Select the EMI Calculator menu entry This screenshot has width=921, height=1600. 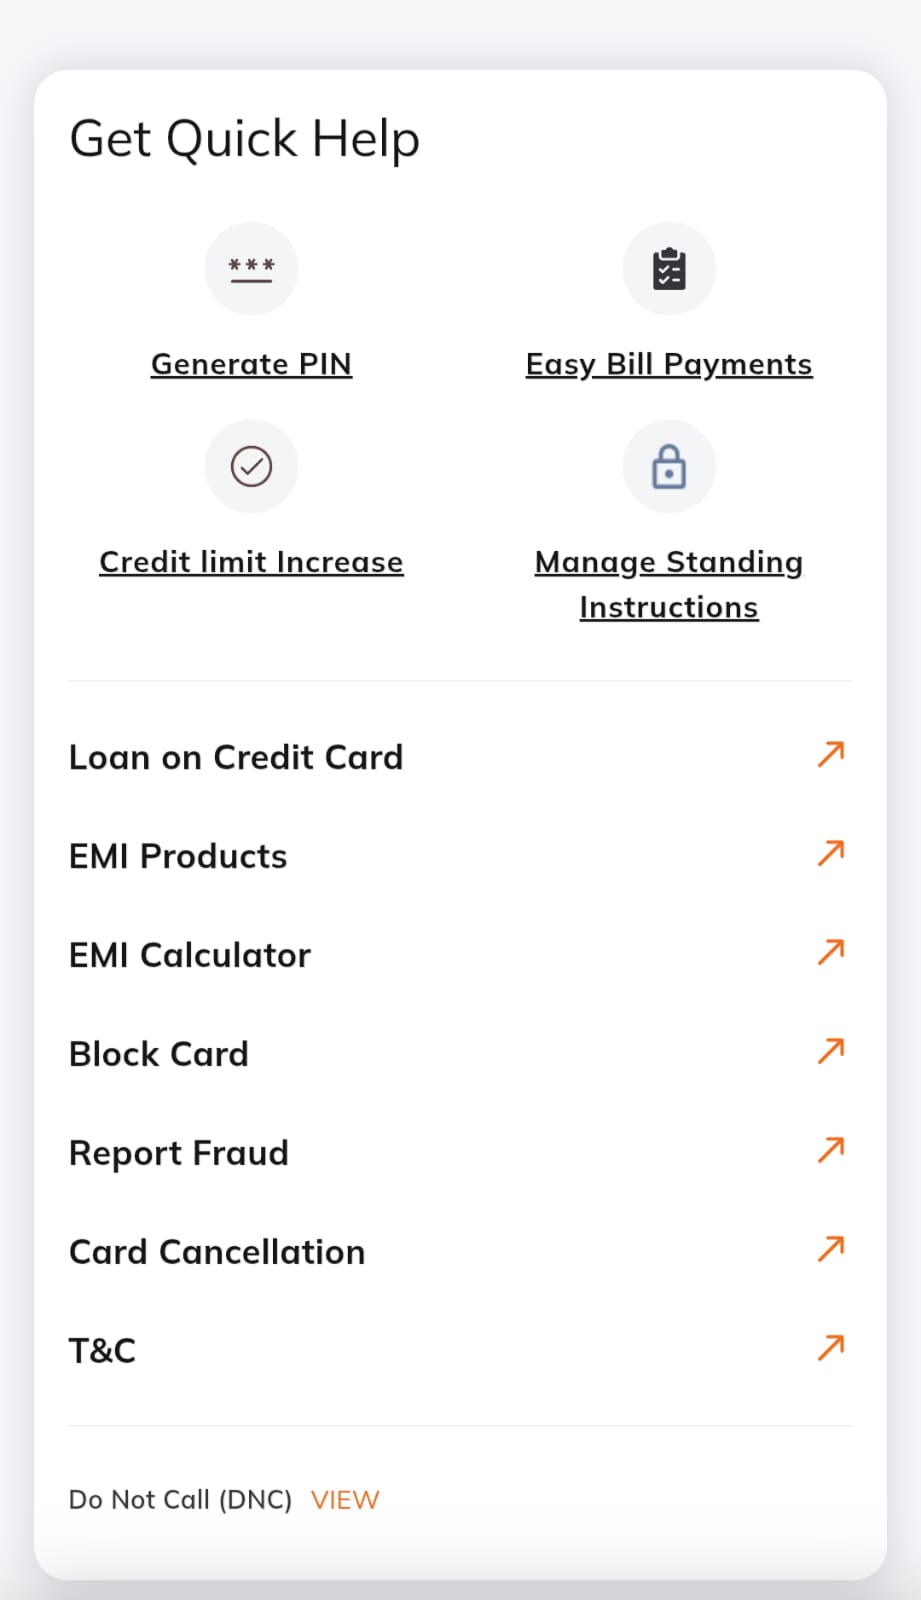click(190, 956)
